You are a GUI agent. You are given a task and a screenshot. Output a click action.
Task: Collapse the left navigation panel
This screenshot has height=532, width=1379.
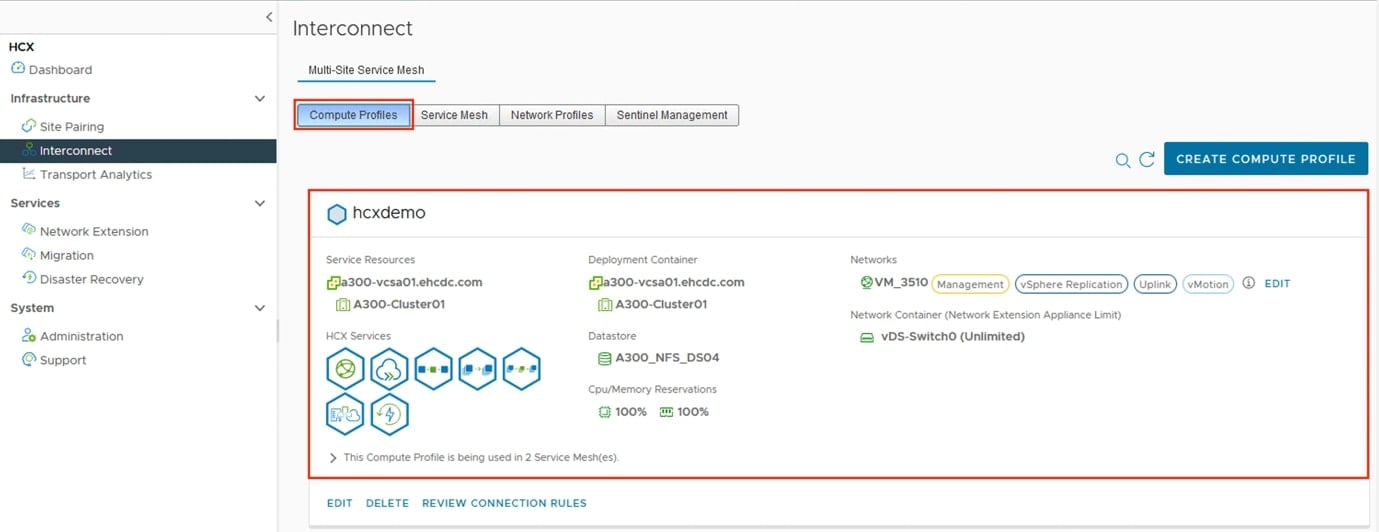pyautogui.click(x=269, y=17)
